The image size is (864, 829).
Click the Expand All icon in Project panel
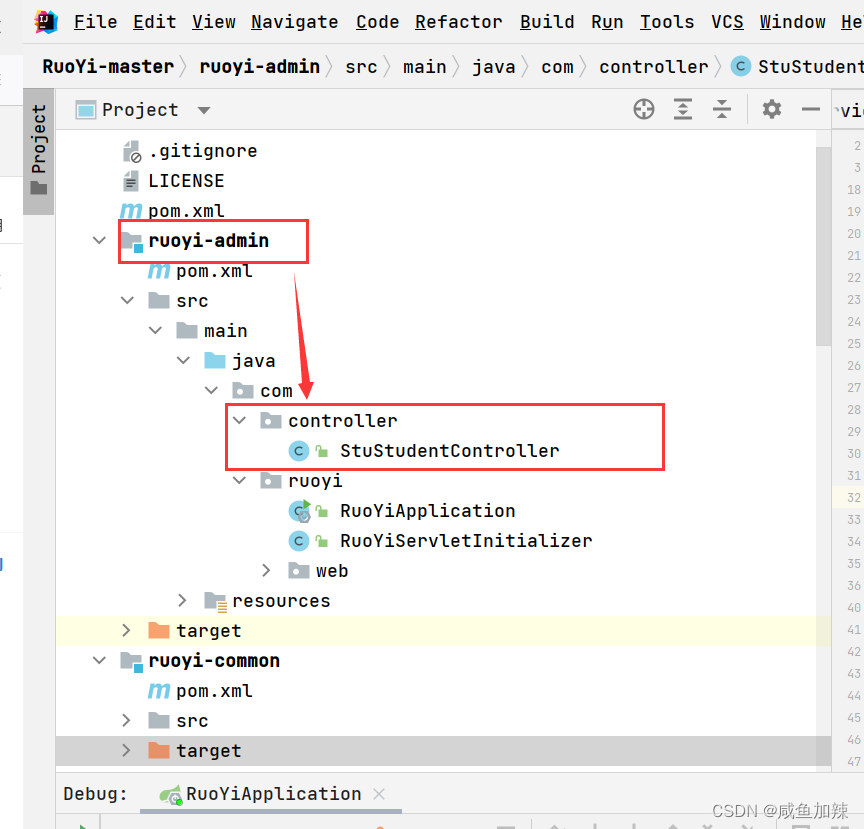click(x=683, y=109)
